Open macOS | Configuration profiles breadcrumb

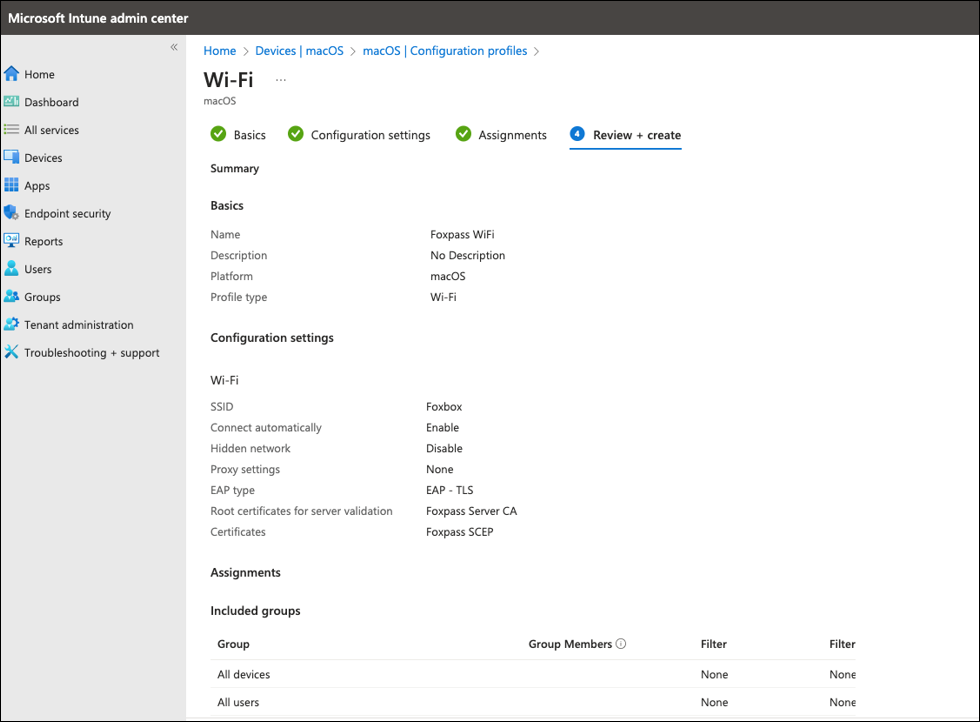[x=444, y=51]
